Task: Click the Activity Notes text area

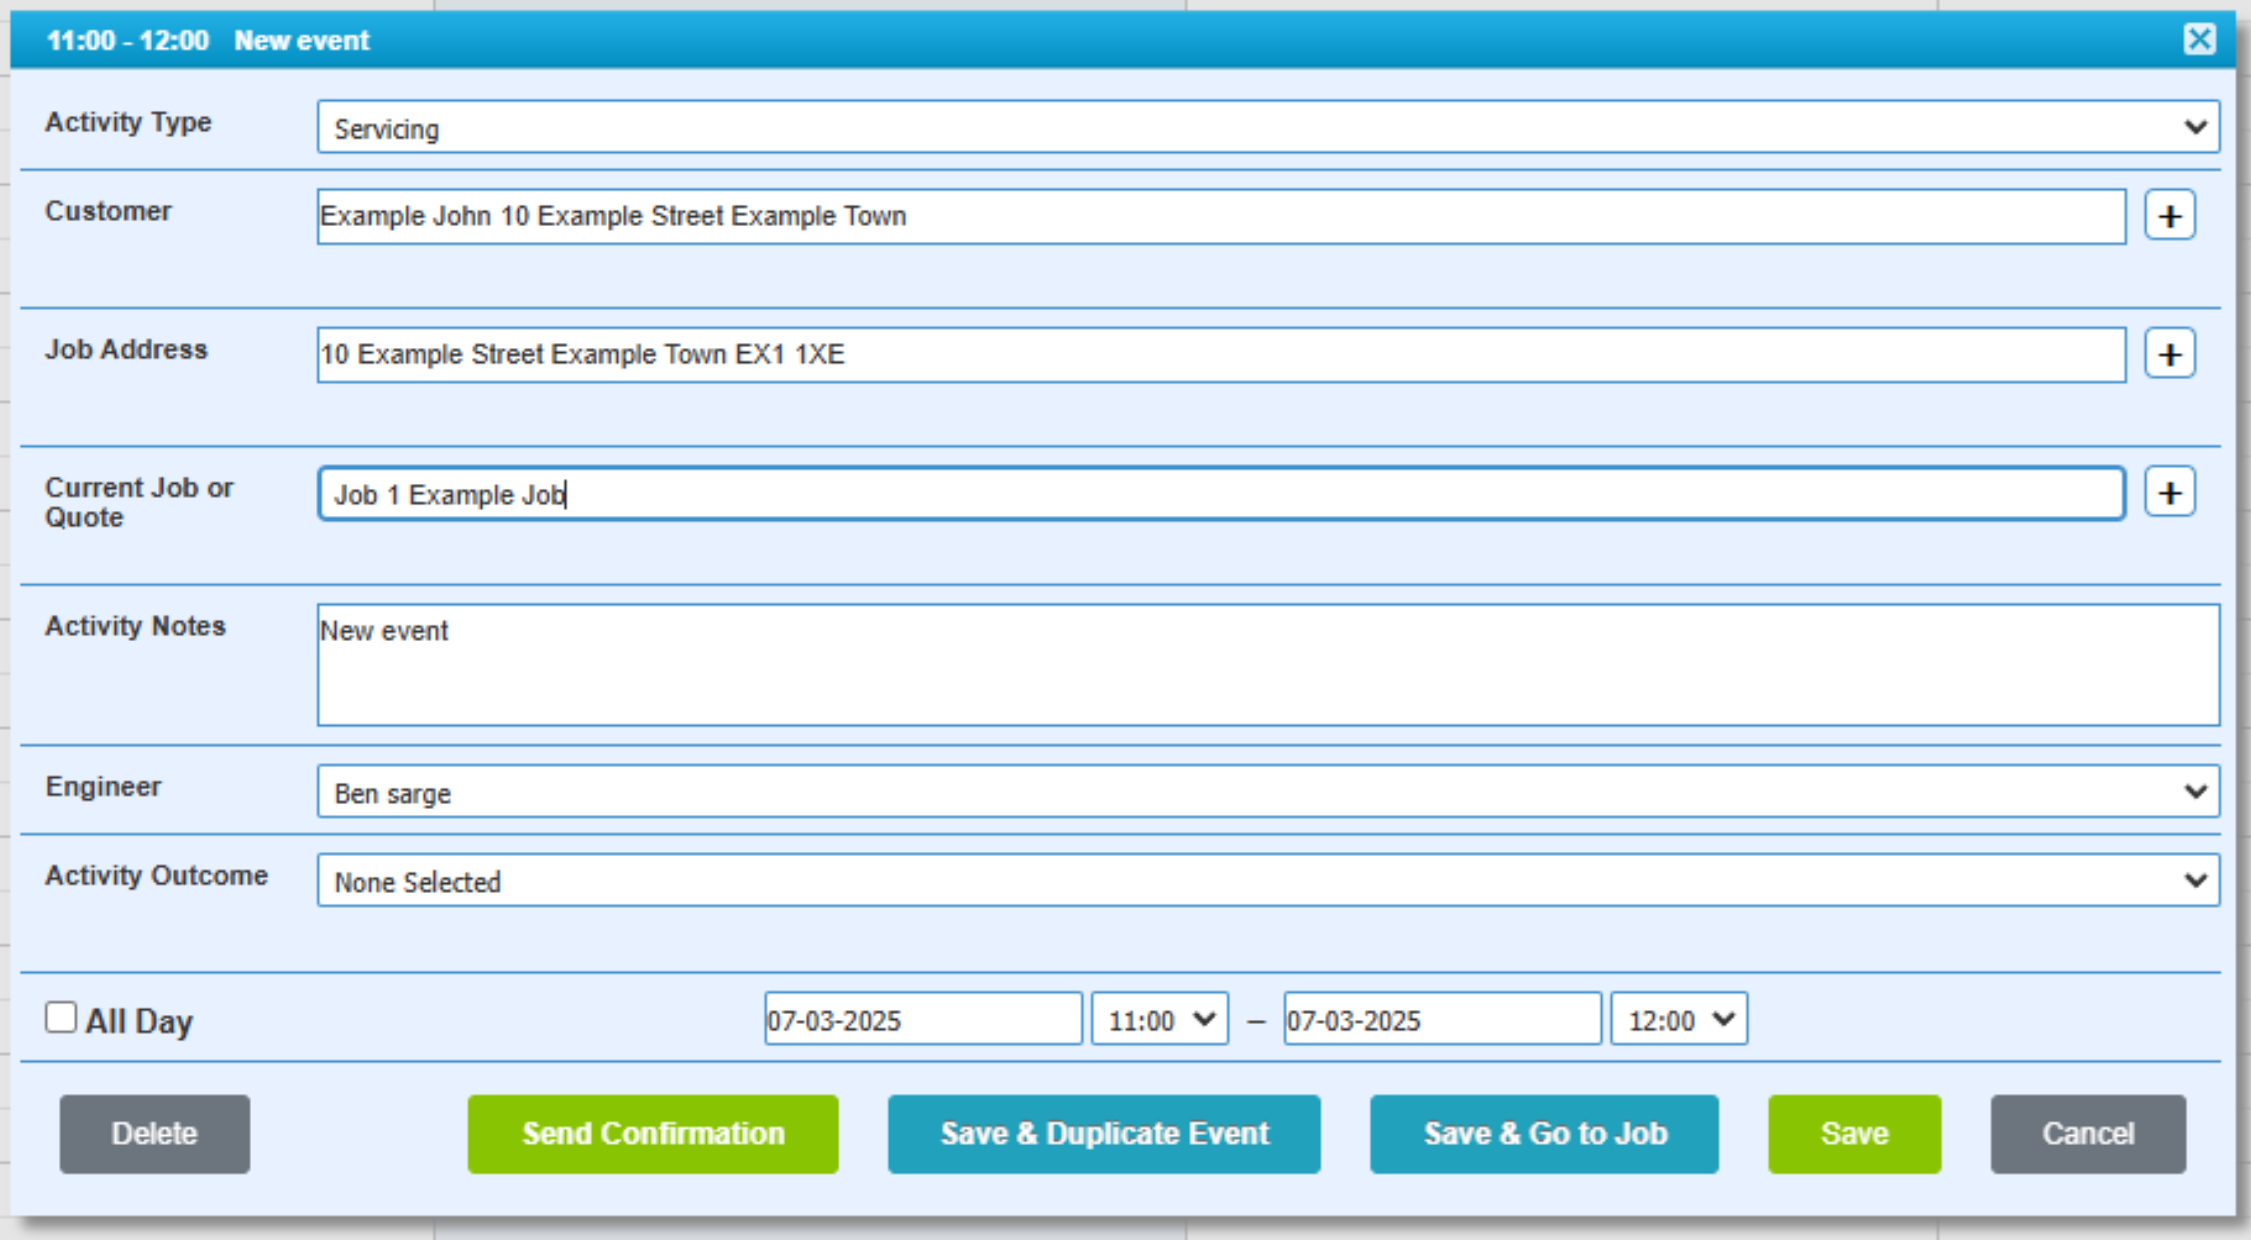Action: tap(1267, 665)
